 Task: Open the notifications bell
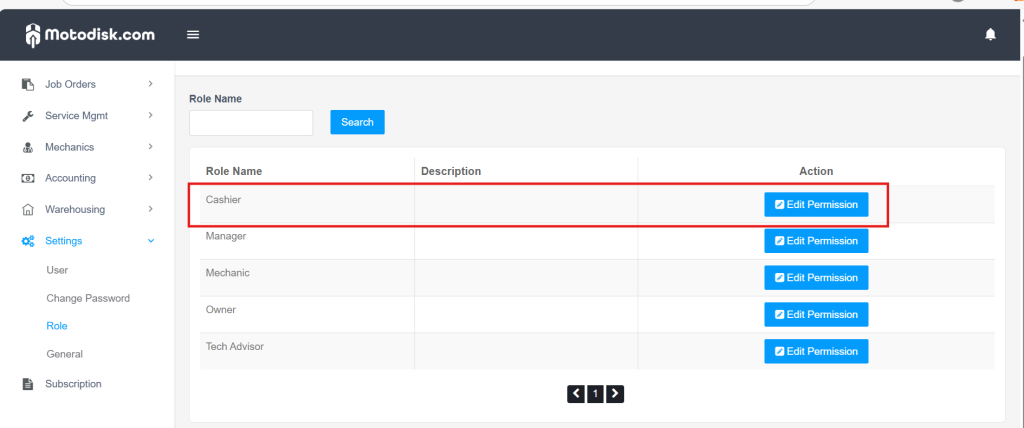pyautogui.click(x=990, y=35)
